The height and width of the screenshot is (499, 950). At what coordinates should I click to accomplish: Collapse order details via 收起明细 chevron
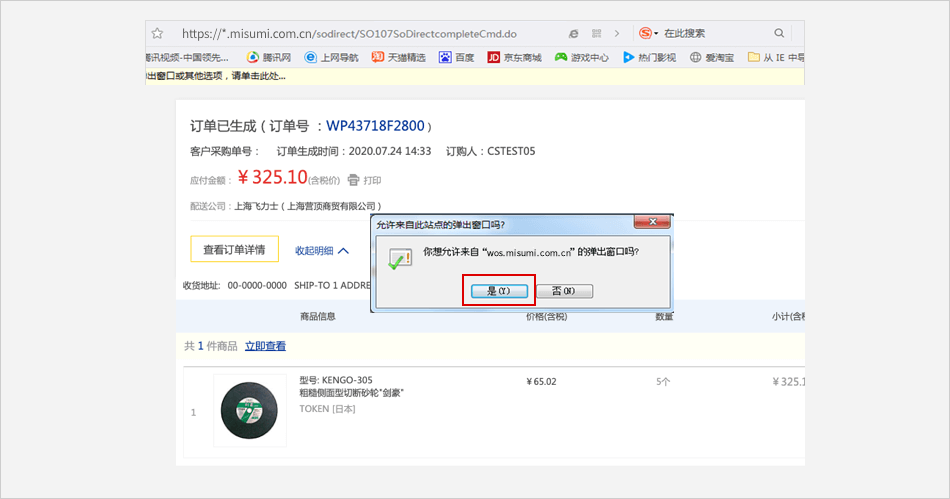(343, 251)
